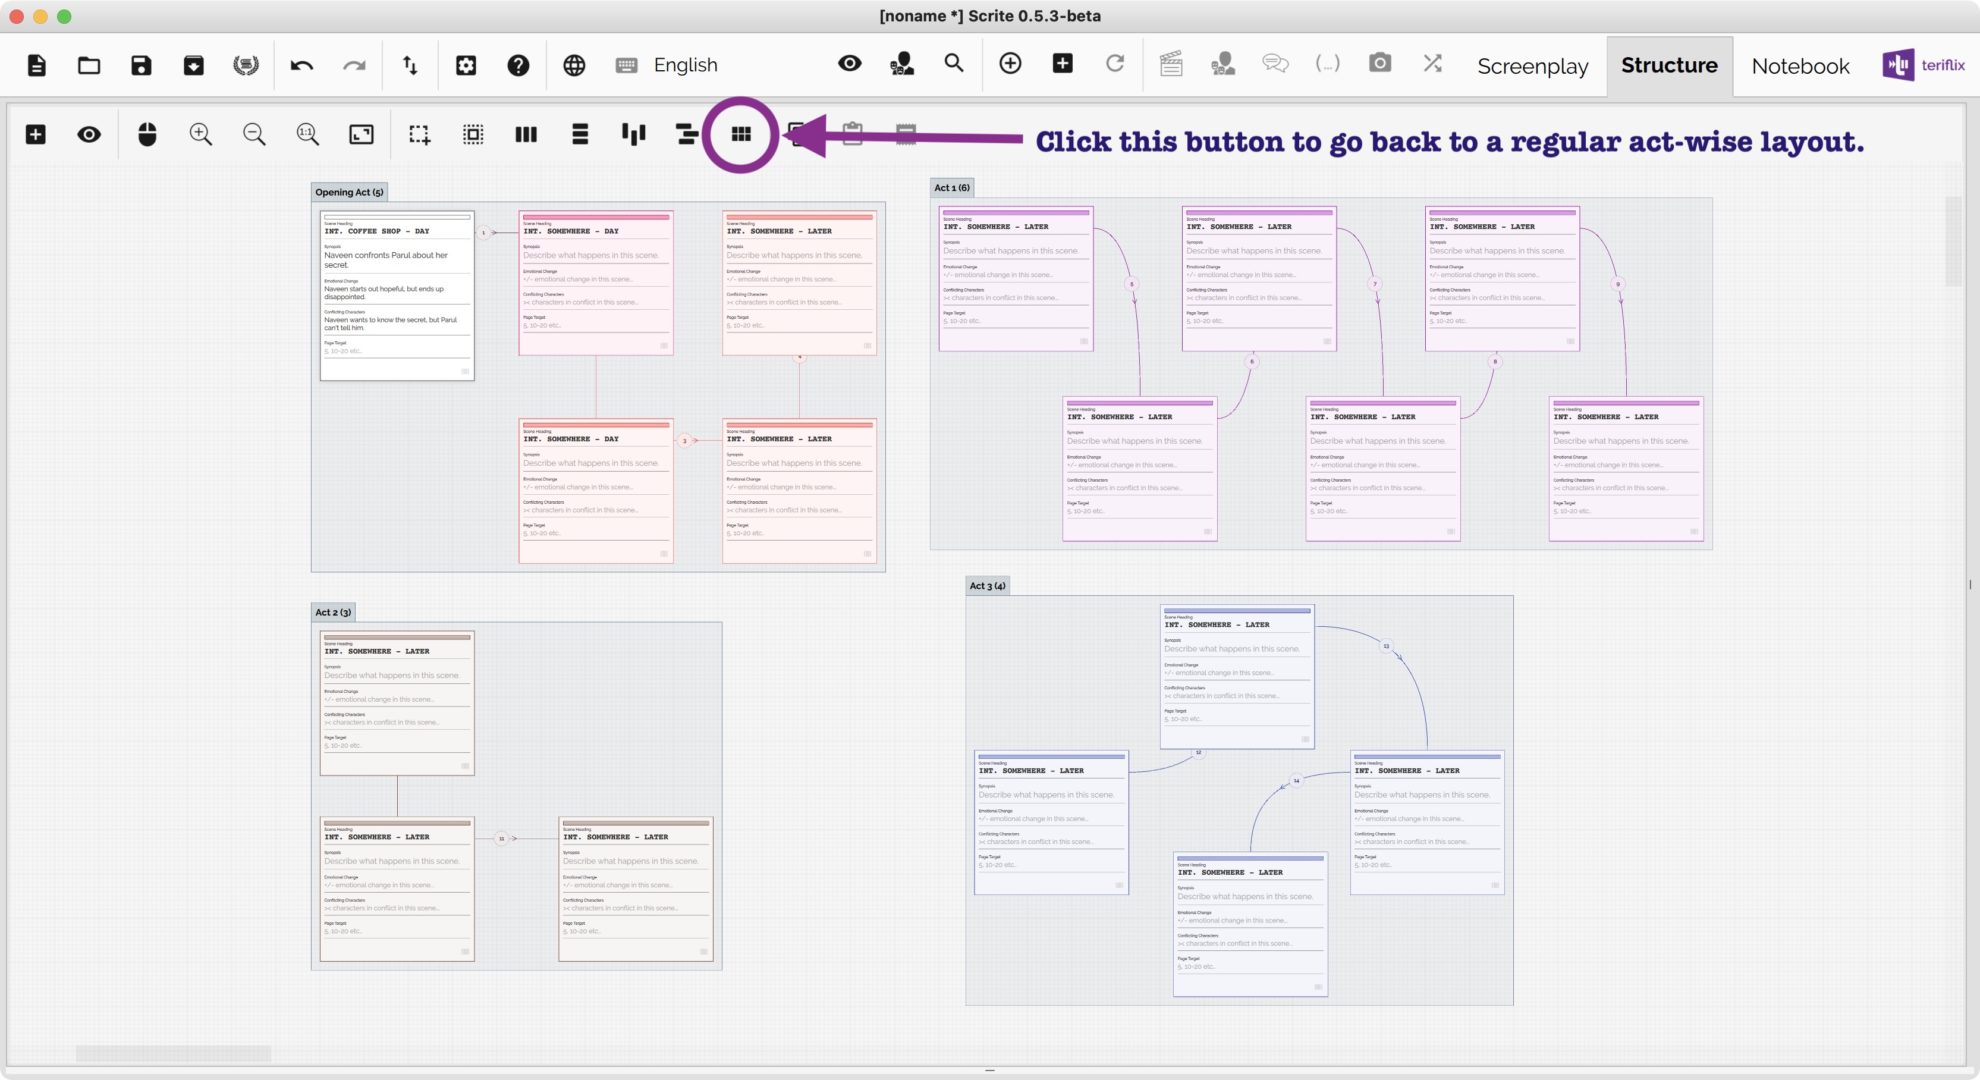Open the globe language options menu
The image size is (1980, 1080).
point(574,65)
